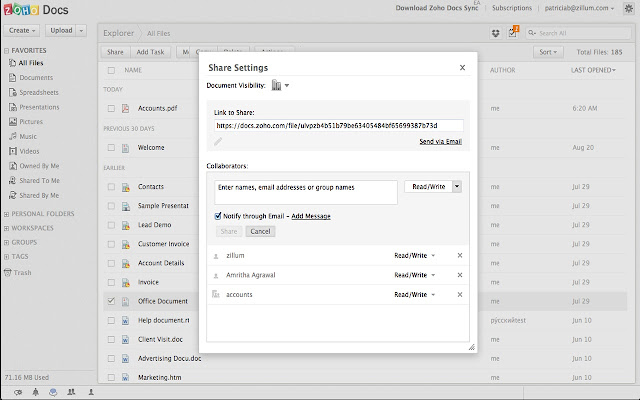
Task: Click the user icon beside zillum
Action: (x=216, y=256)
